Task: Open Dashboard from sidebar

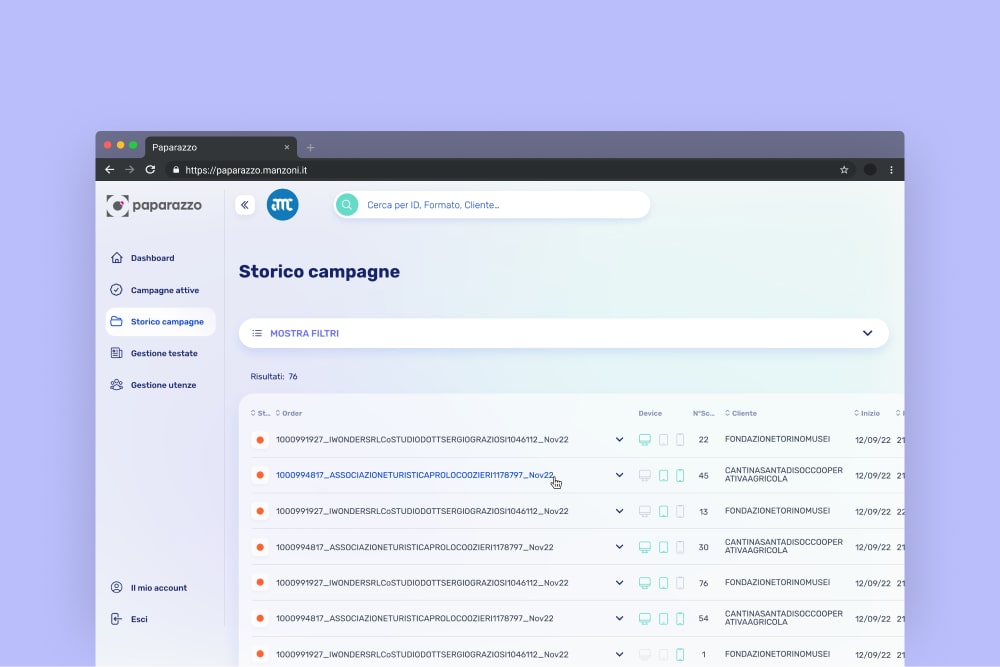Action: [152, 258]
